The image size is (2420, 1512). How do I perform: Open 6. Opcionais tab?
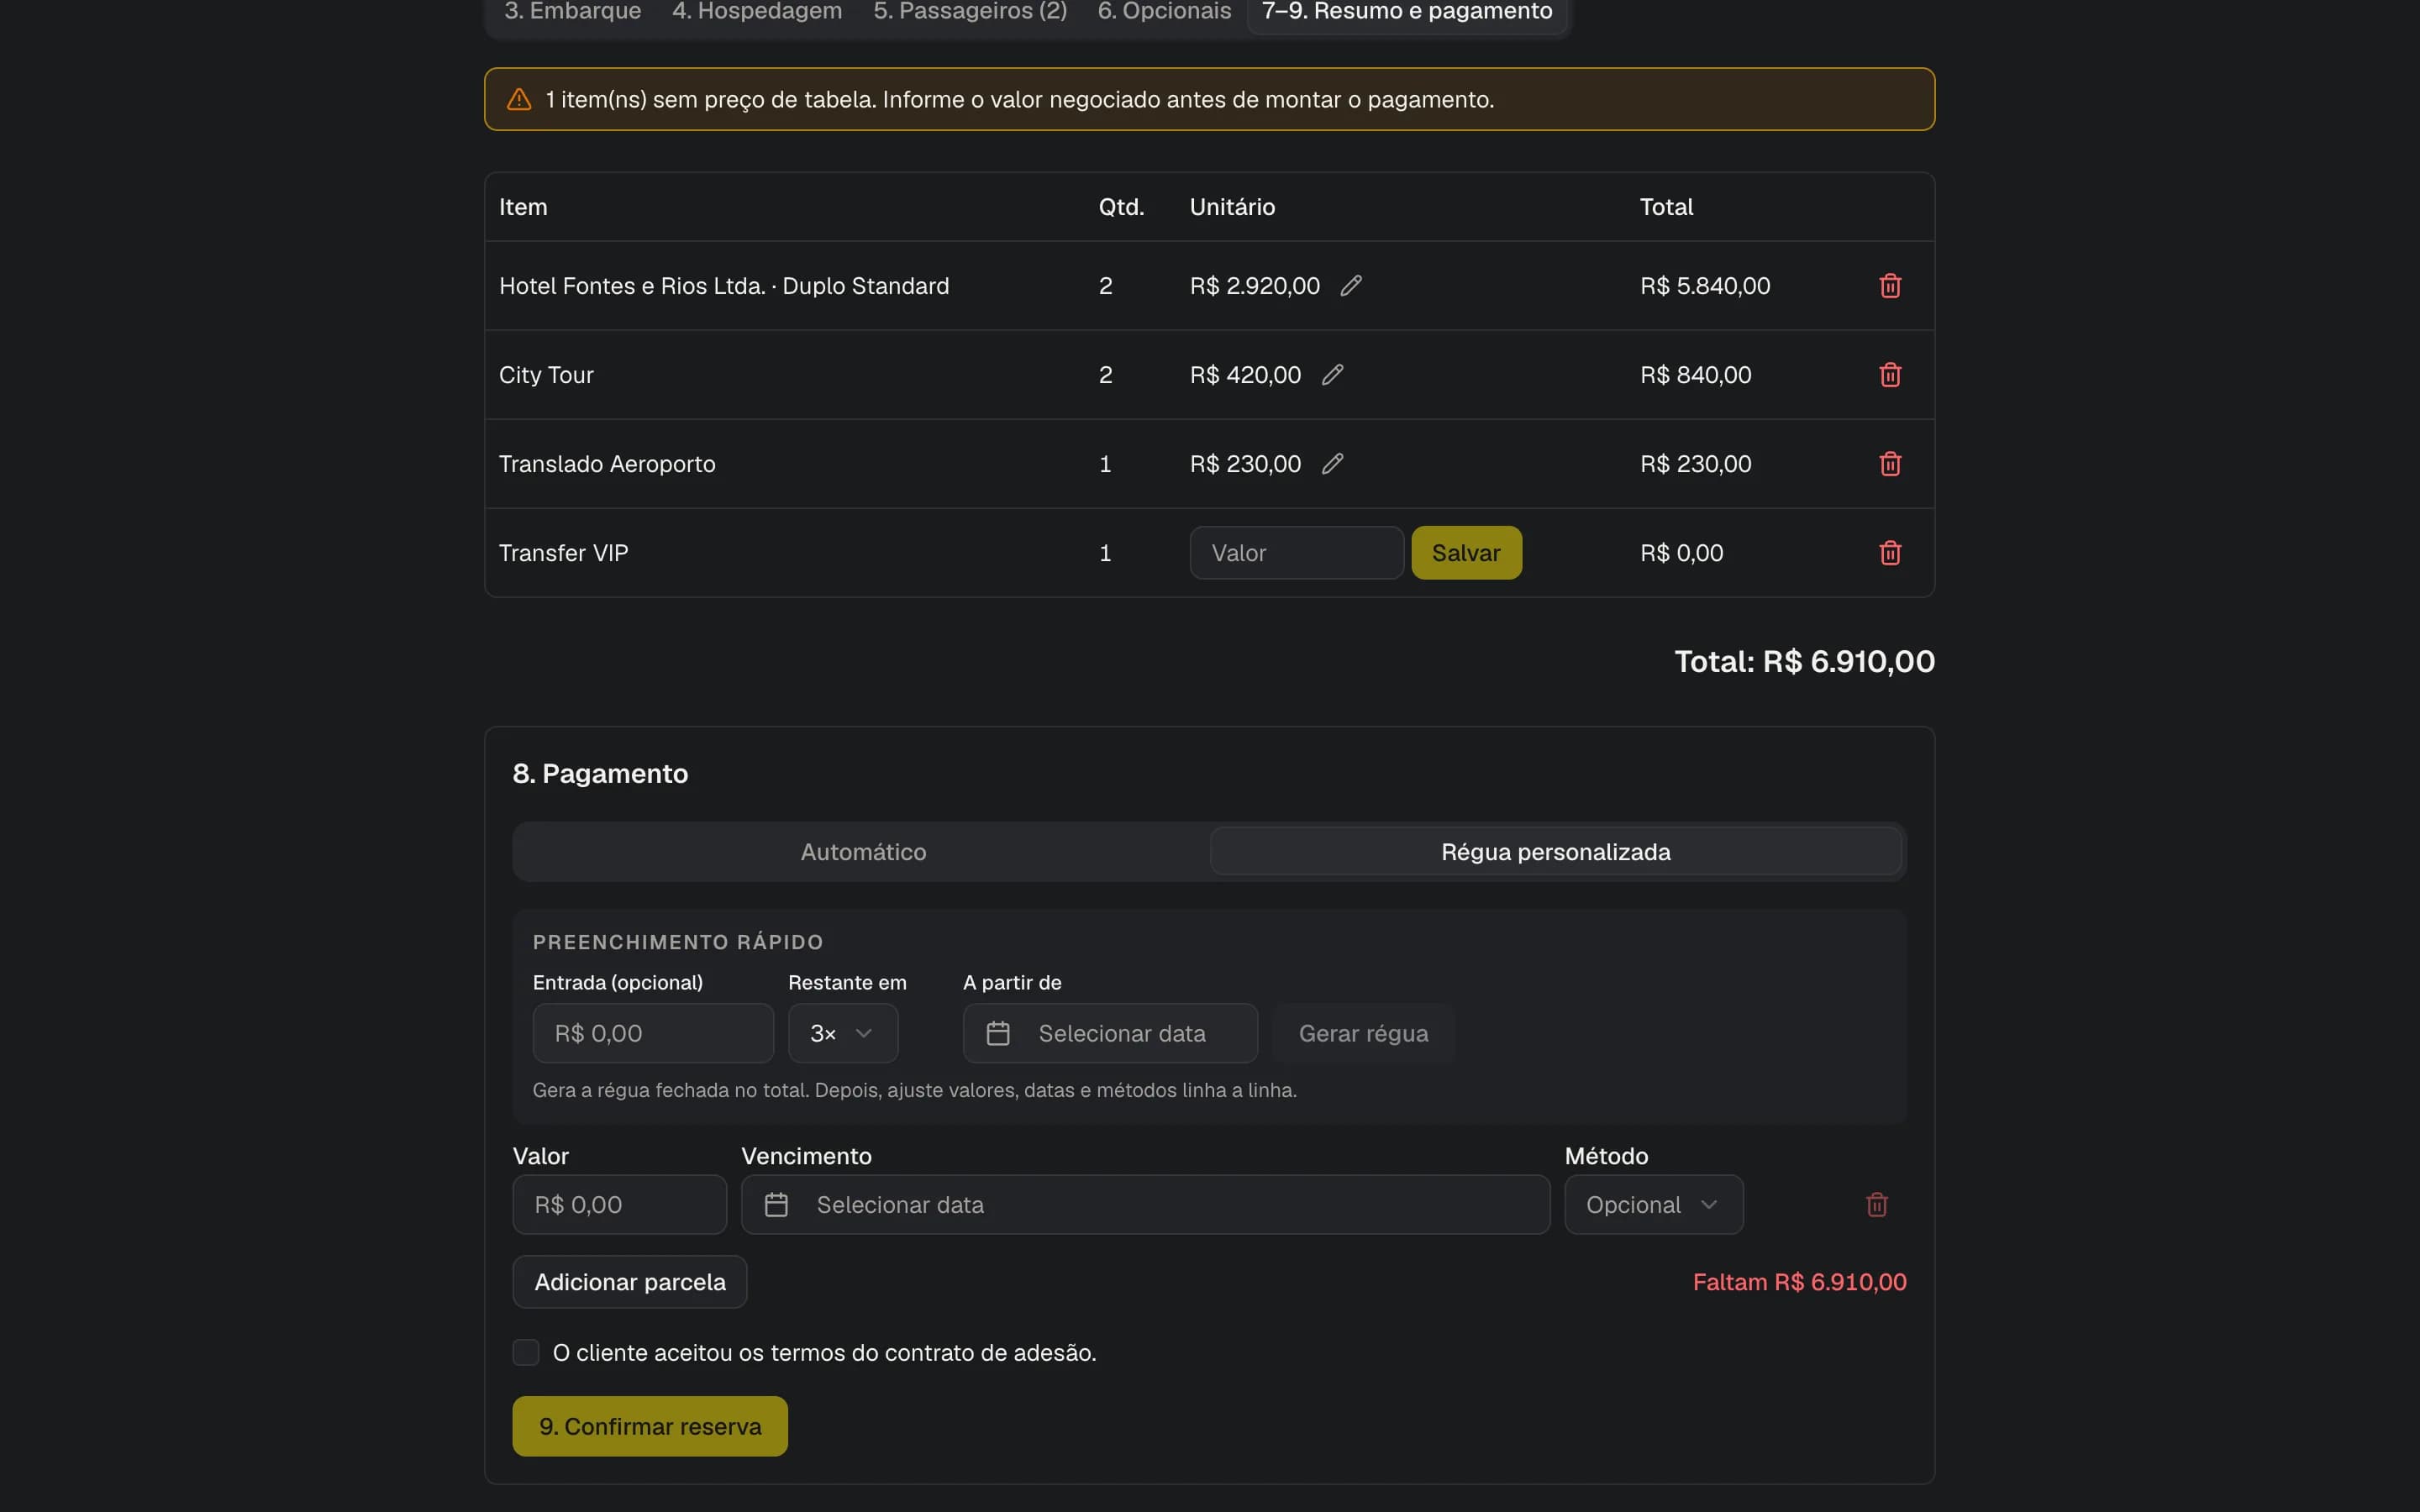pyautogui.click(x=1164, y=12)
